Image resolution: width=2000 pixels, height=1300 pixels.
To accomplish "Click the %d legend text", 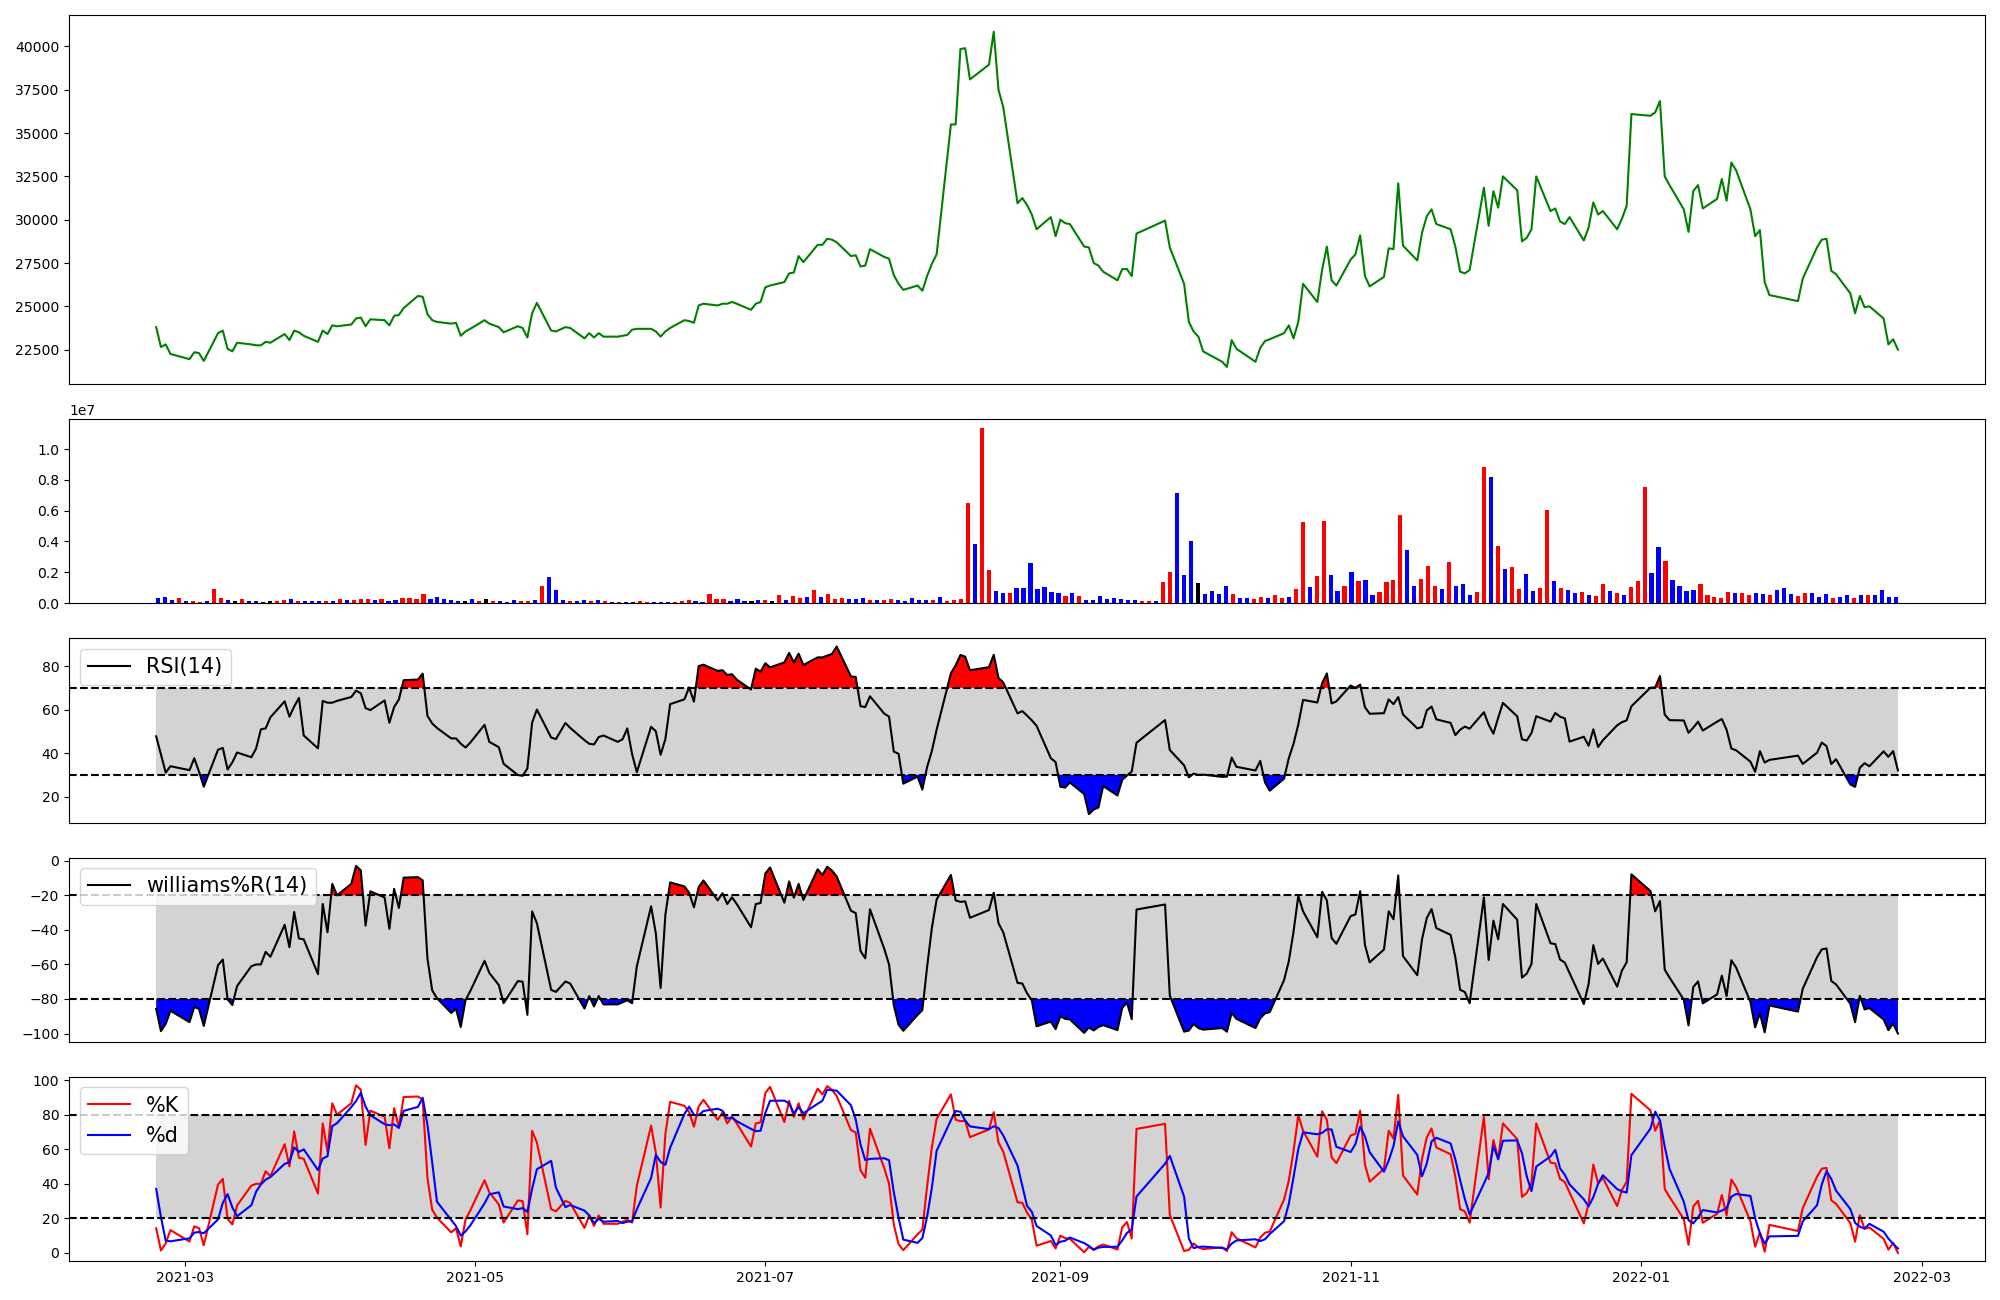I will coord(162,1134).
